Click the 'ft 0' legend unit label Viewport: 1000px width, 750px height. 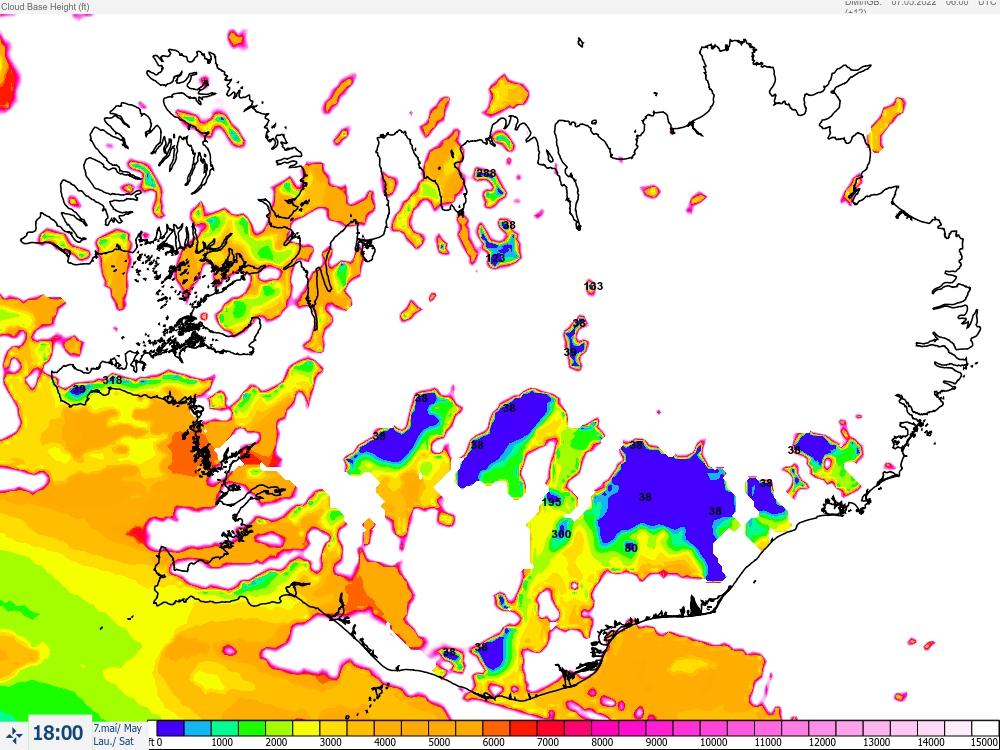pos(155,742)
